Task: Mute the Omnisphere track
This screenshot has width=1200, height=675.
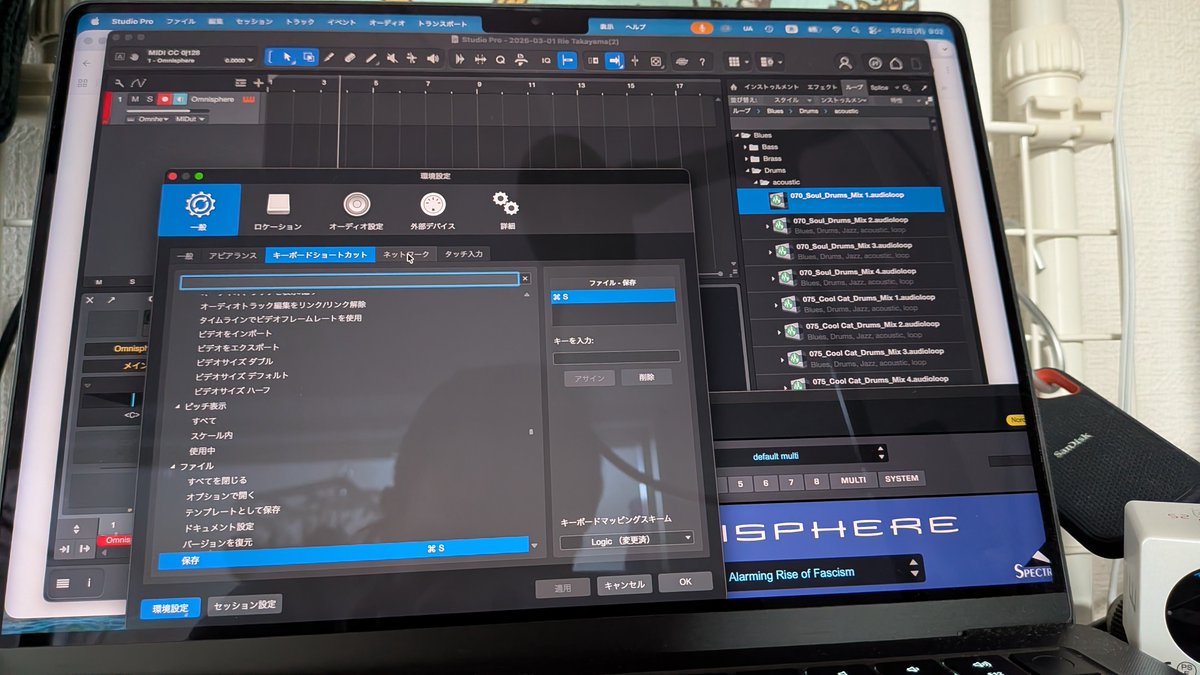Action: click(134, 99)
